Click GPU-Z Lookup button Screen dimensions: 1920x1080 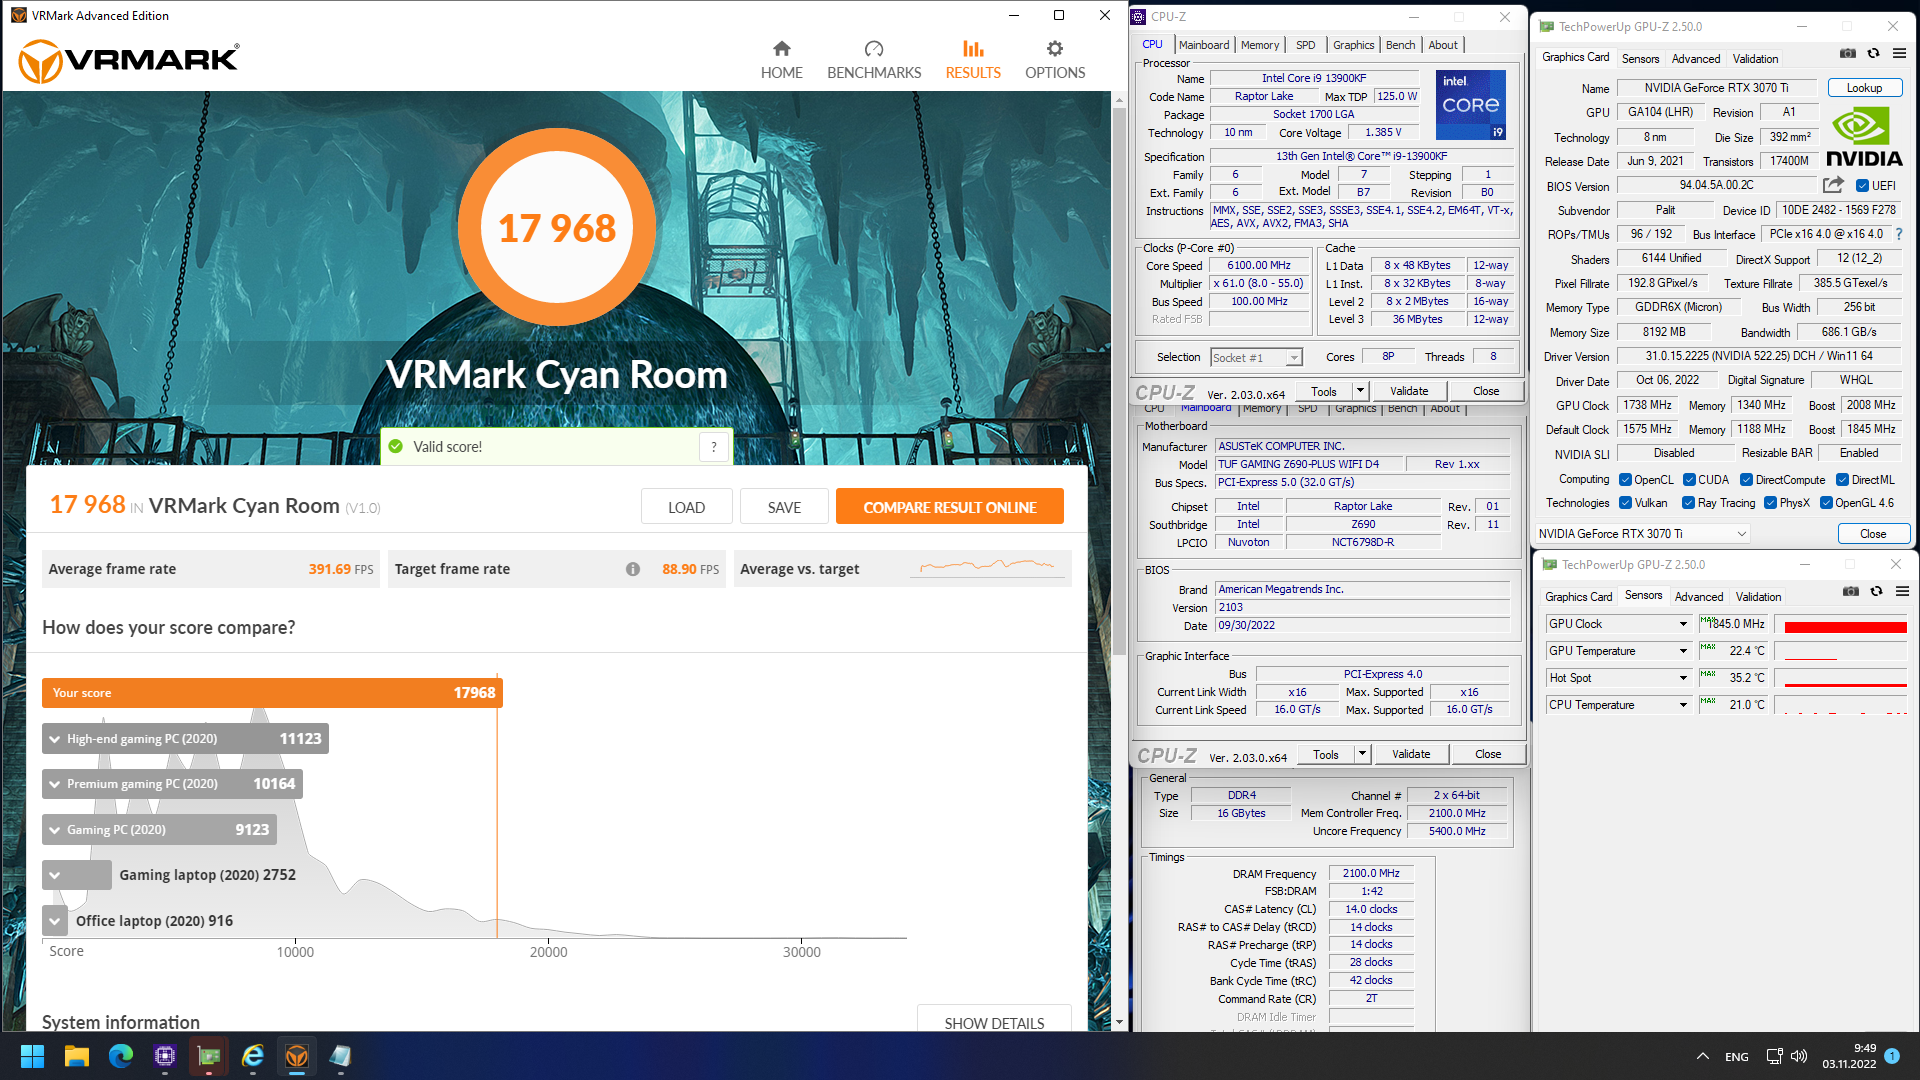1864,88
